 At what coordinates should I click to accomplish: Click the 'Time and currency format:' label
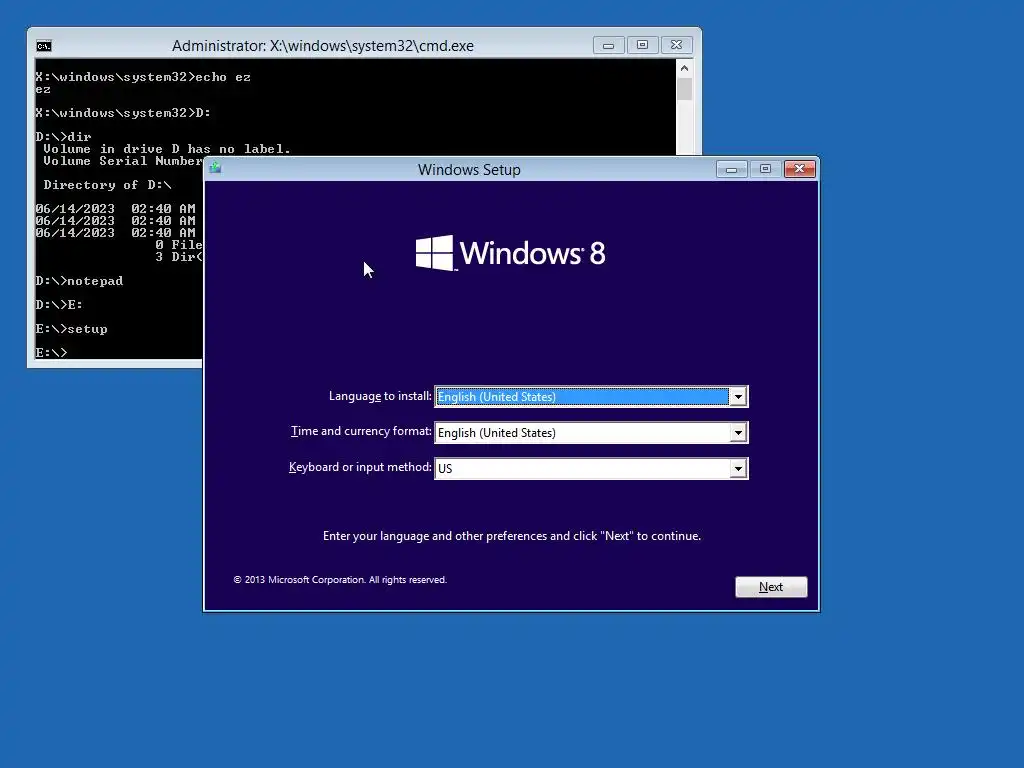click(361, 431)
